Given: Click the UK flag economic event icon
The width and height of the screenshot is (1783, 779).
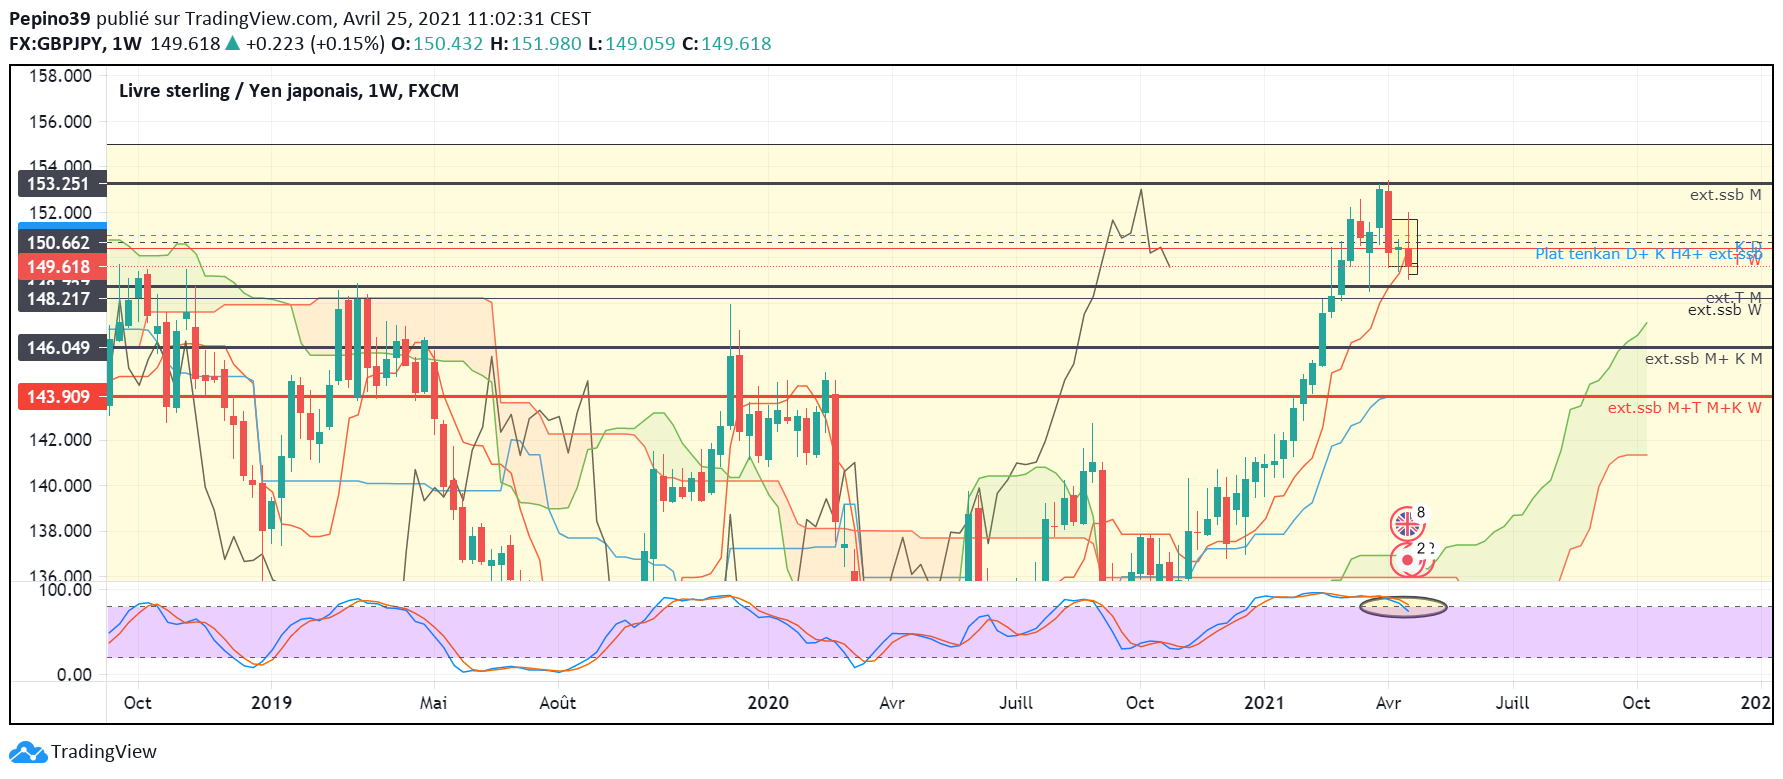Looking at the screenshot, I should (x=1406, y=523).
